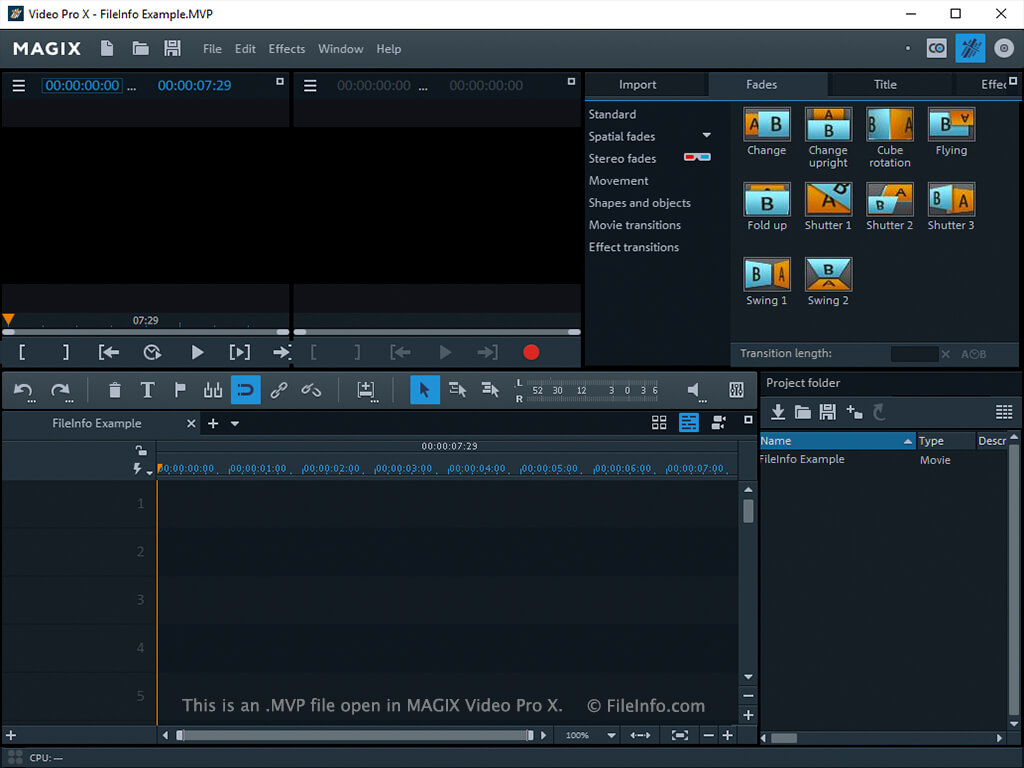Open the movie tab dropdown arrow

pos(235,423)
